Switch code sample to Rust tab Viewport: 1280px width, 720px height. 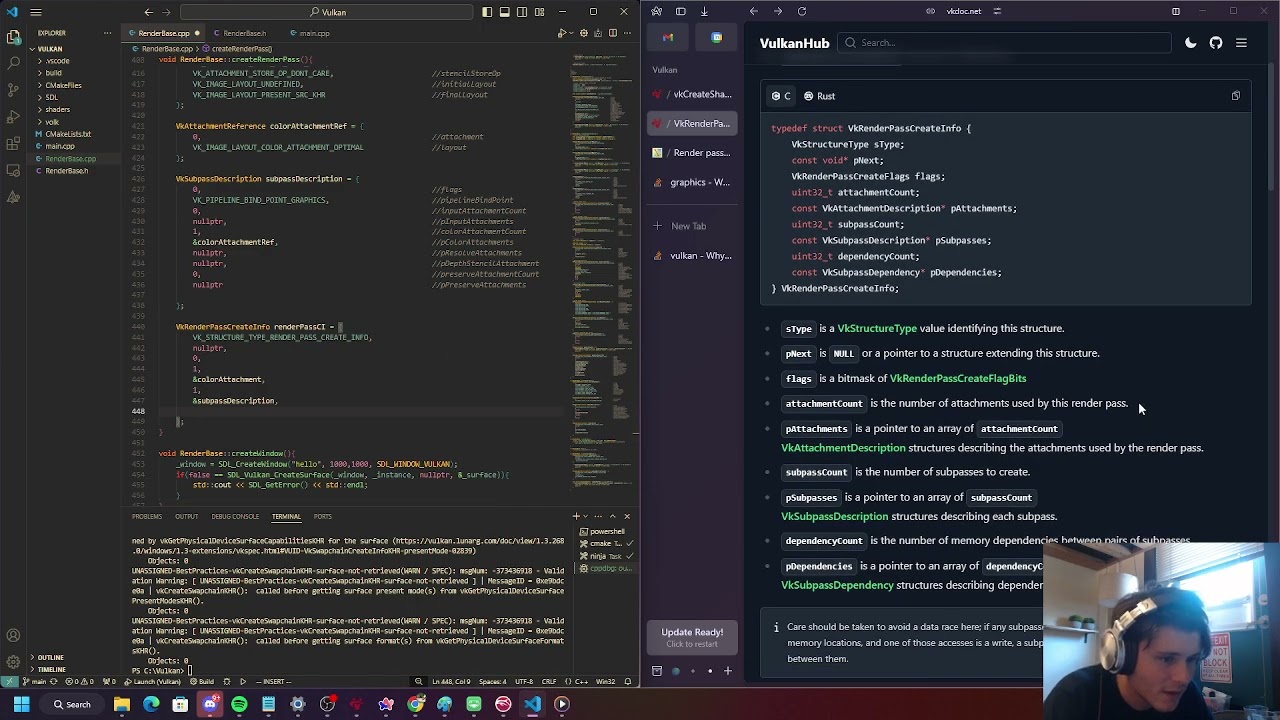click(820, 96)
